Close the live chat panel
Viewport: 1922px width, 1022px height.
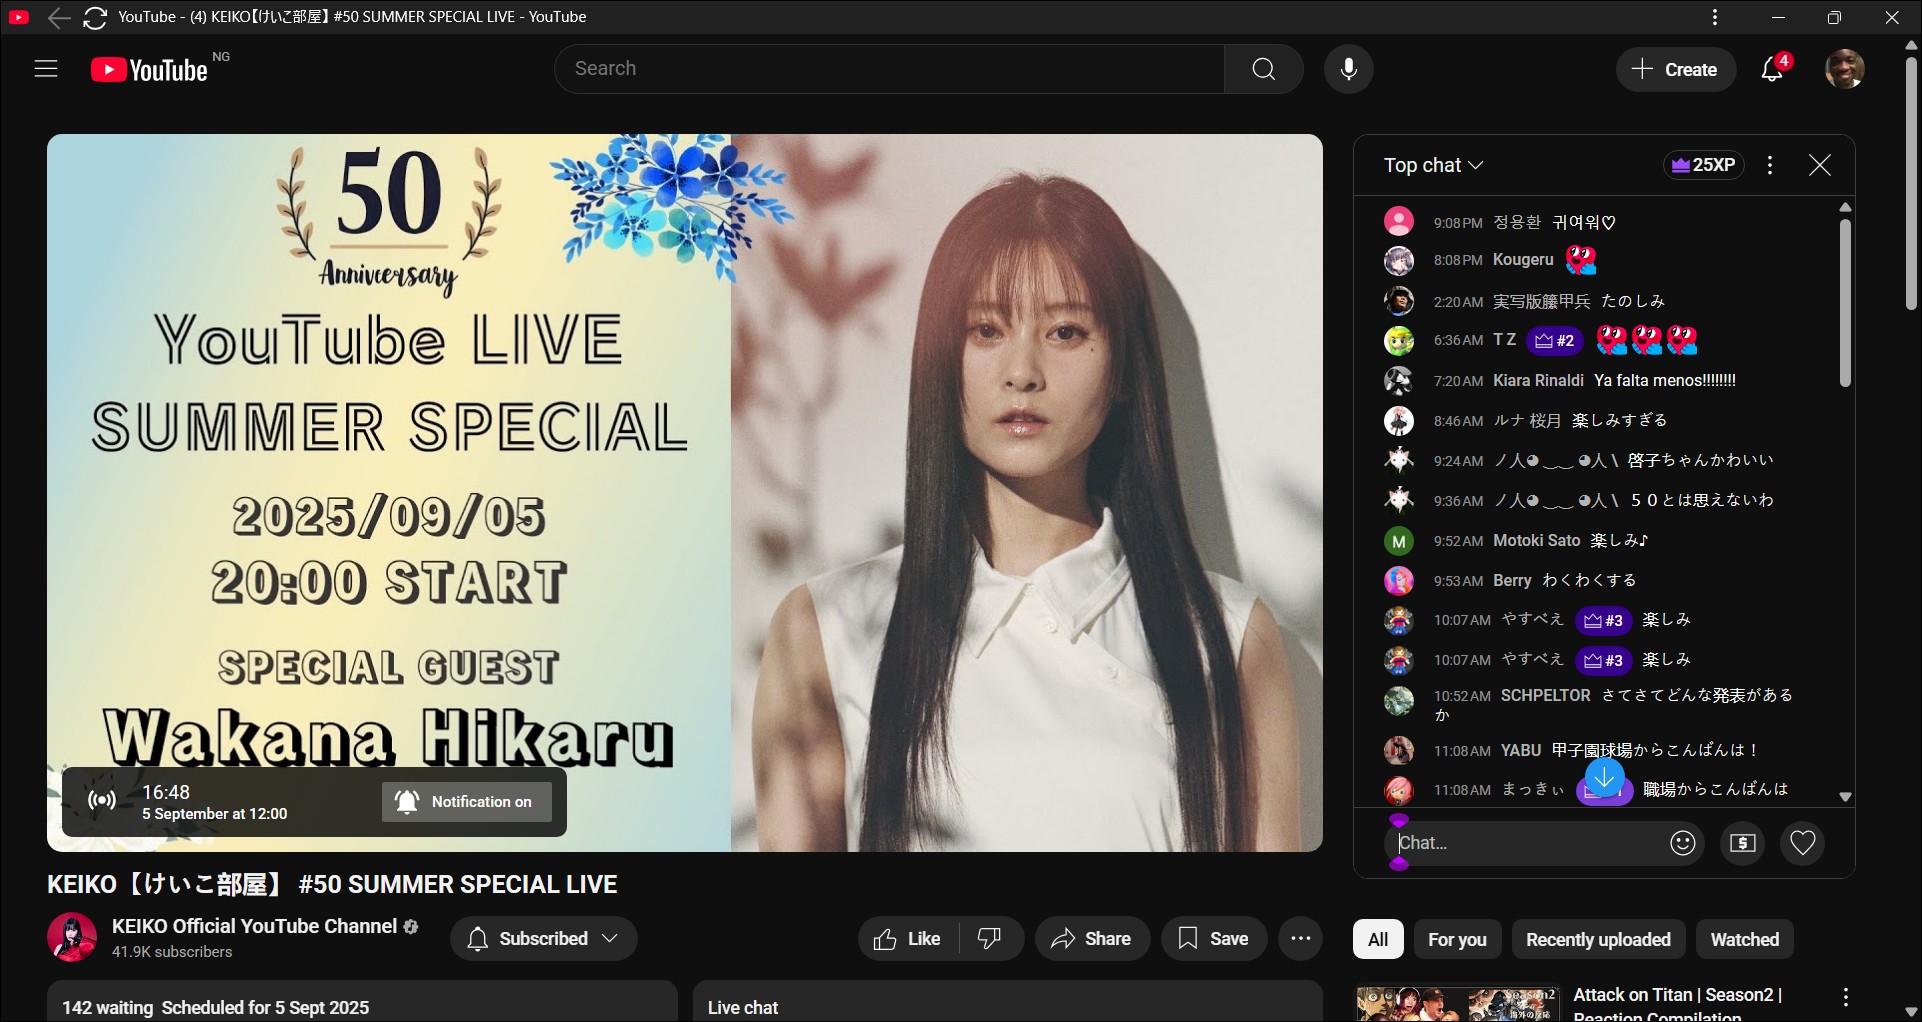pos(1820,165)
